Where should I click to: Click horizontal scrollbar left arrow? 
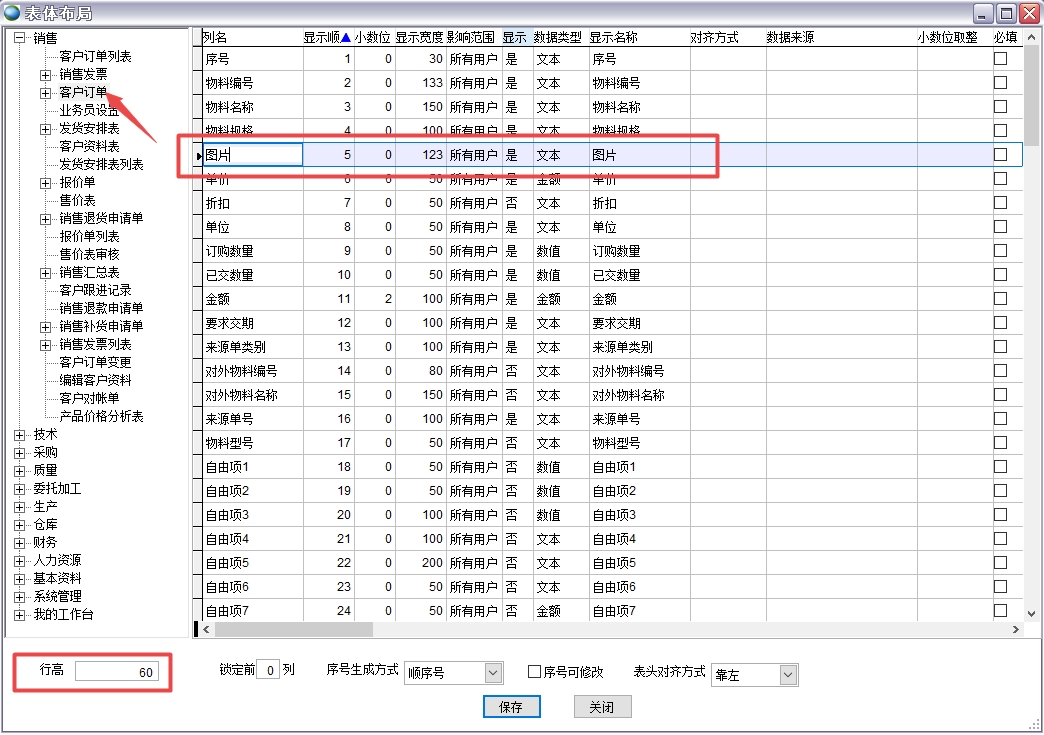pyautogui.click(x=207, y=630)
